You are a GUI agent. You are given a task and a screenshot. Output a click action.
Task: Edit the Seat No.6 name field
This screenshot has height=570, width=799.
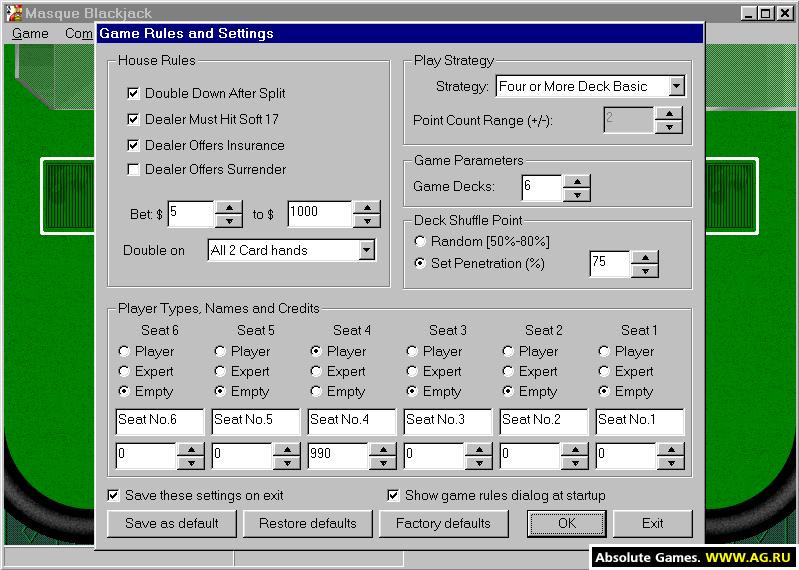[159, 421]
